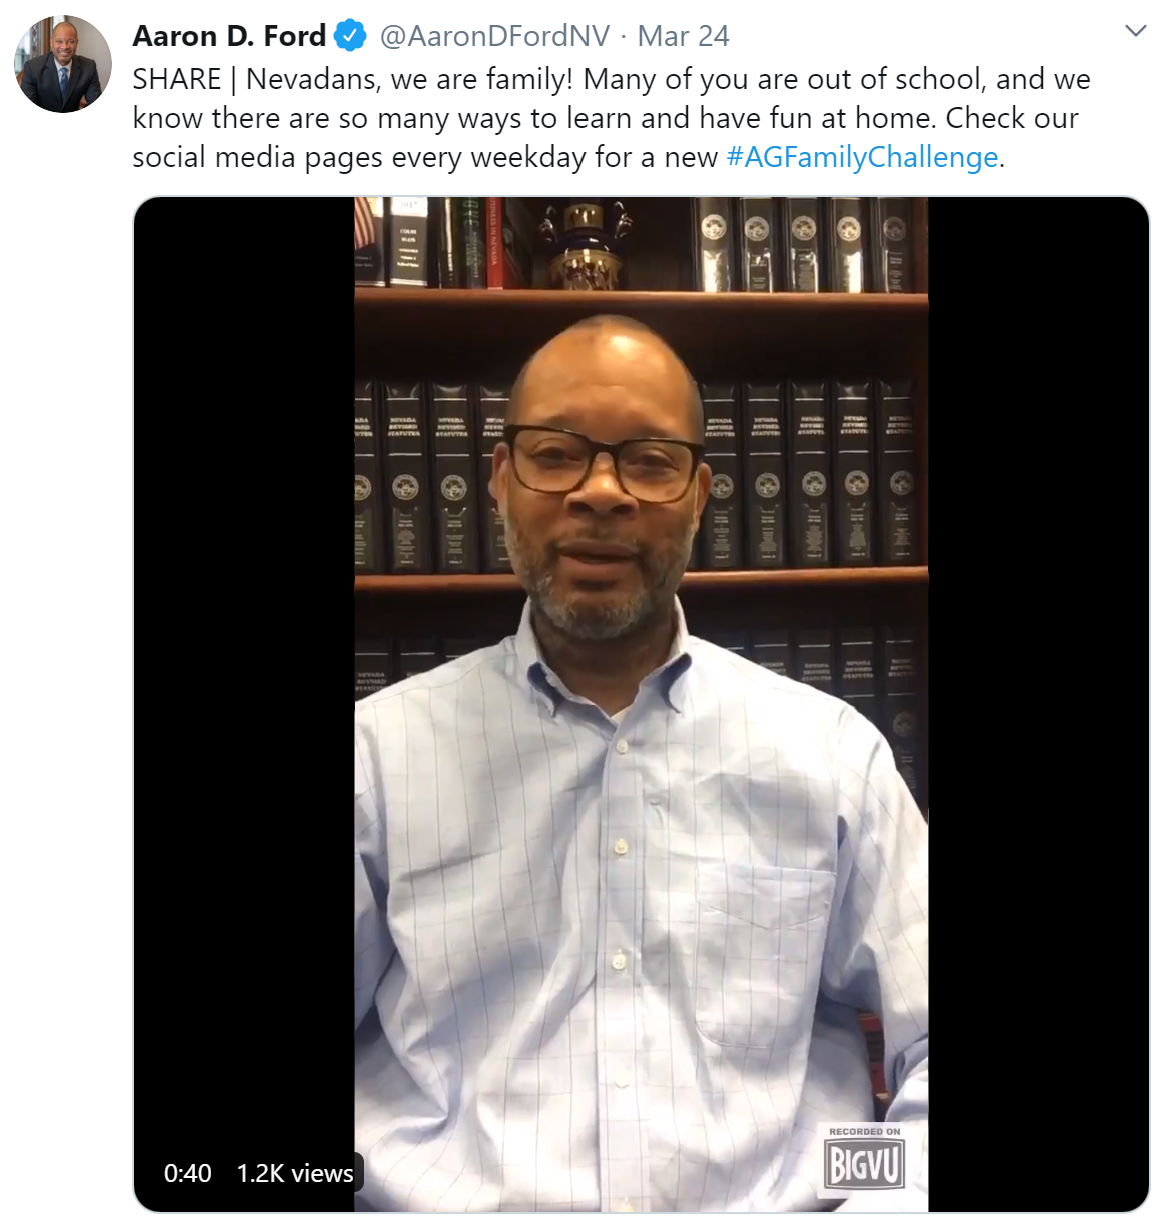Viewport: 1160px width, 1230px height.
Task: Open the tweet options chevron menu
Action: point(1135,31)
